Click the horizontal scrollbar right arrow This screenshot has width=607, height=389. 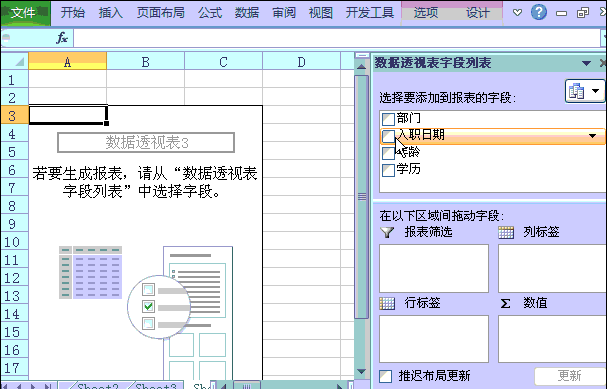[340, 386]
